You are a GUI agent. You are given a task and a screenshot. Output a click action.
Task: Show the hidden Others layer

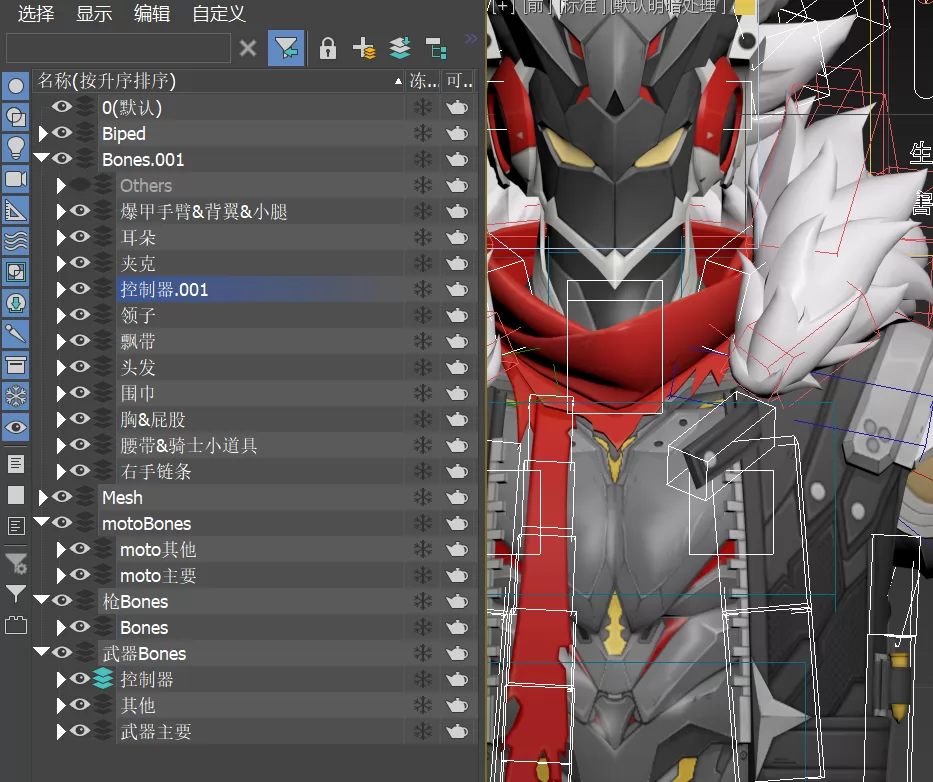tap(79, 185)
